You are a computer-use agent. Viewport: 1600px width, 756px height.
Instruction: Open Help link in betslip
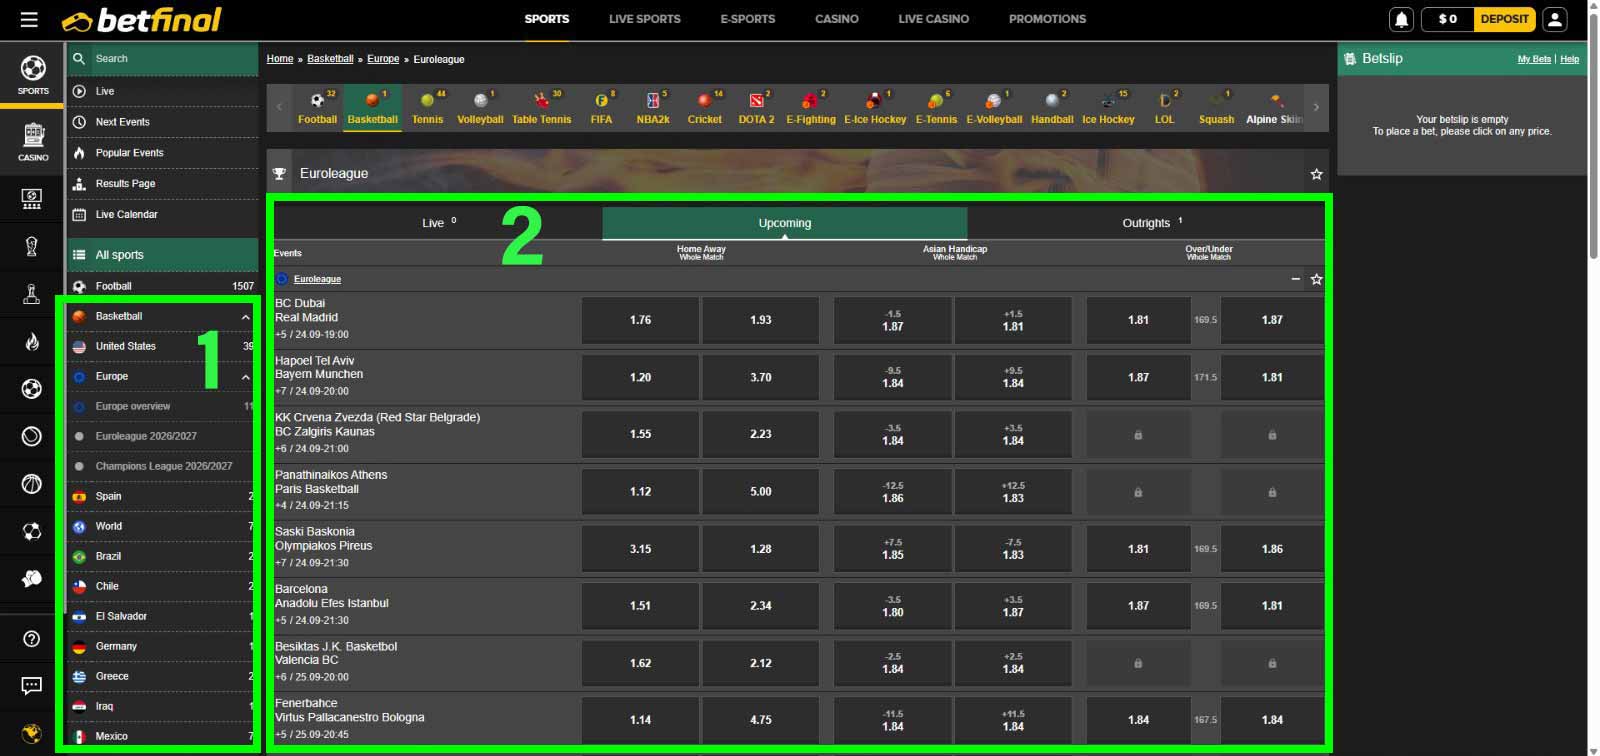point(1570,59)
